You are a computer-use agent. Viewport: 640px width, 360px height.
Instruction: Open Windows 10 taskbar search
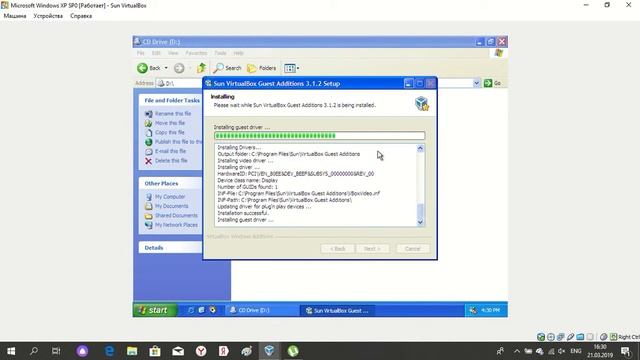(x=34, y=351)
